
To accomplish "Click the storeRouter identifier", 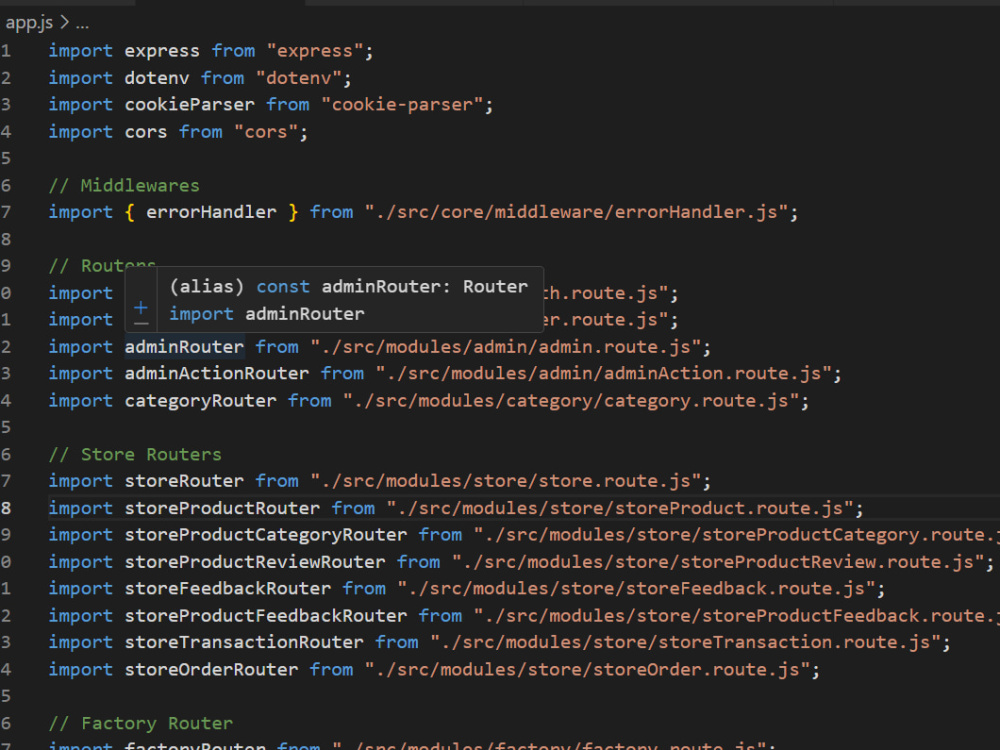I will pyautogui.click(x=184, y=482).
